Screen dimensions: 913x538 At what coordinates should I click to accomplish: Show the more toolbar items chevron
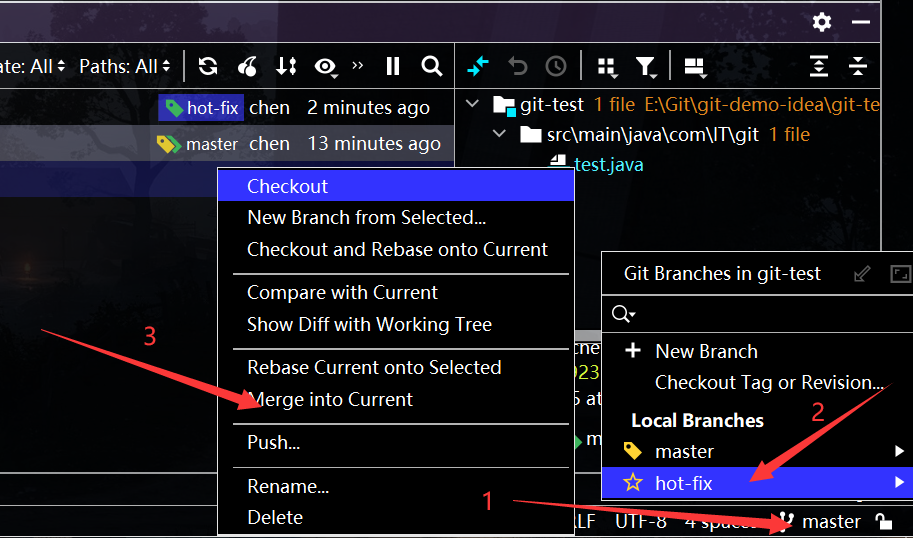click(x=358, y=65)
